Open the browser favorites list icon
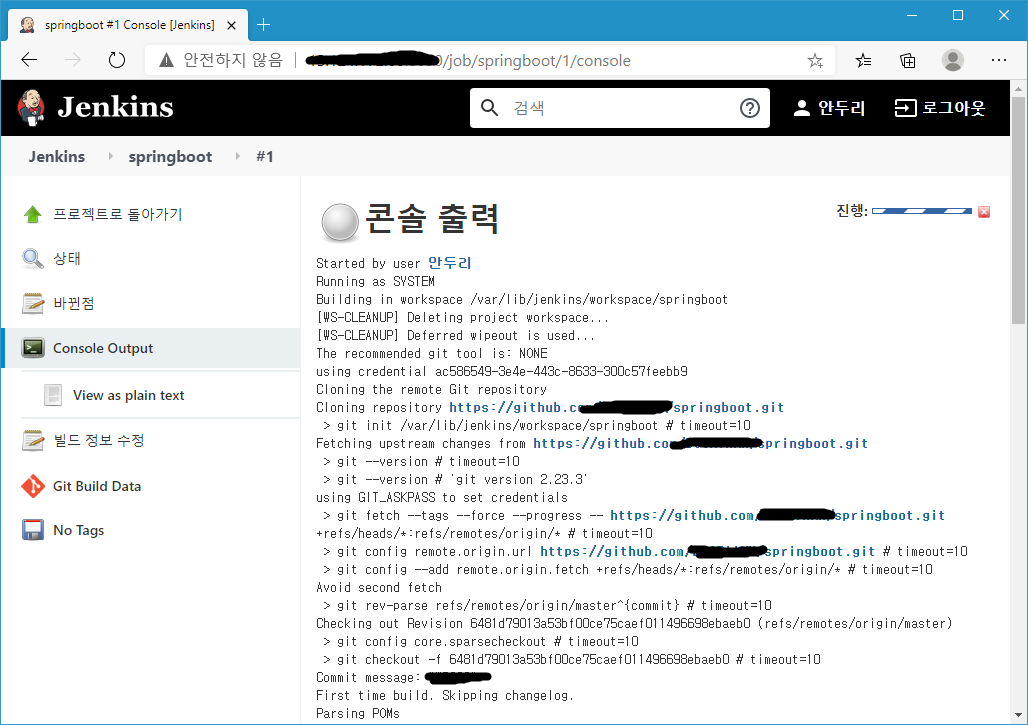The height and width of the screenshot is (725, 1028). pos(863,61)
